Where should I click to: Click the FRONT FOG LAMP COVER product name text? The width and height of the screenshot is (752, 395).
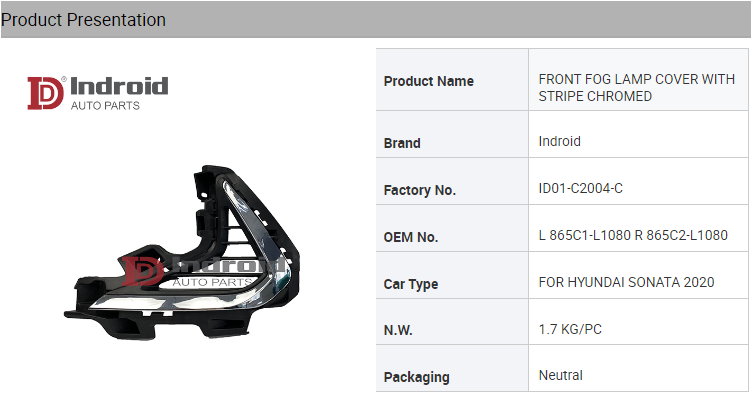(636, 87)
